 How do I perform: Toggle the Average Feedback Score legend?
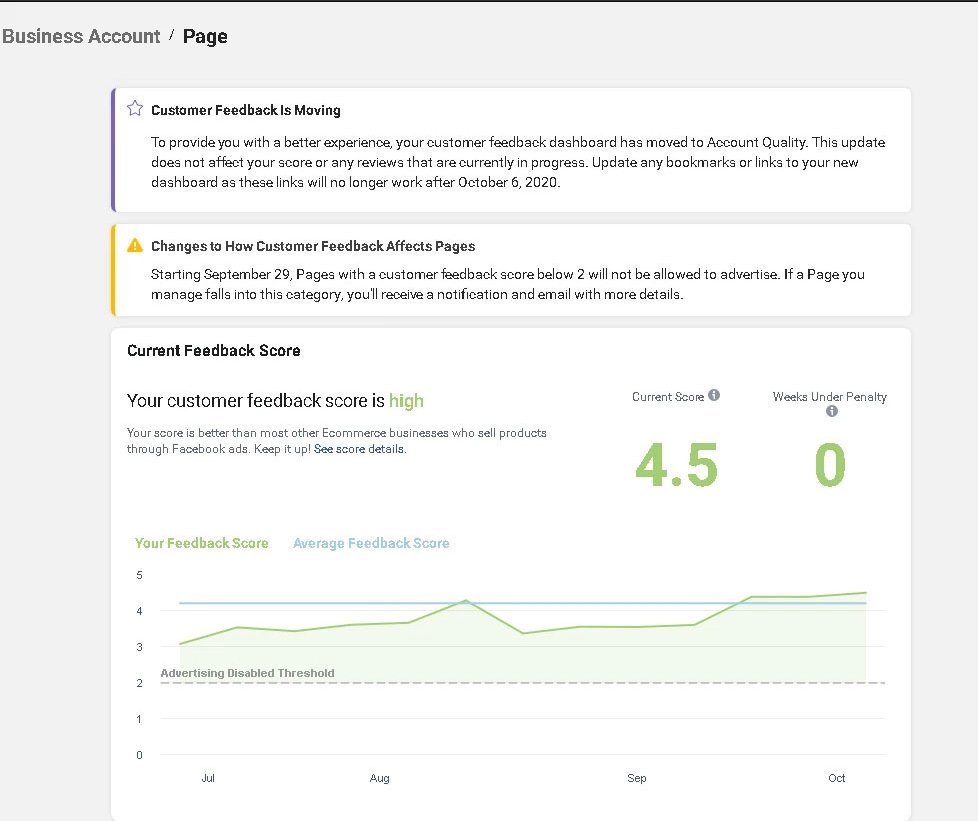[371, 543]
